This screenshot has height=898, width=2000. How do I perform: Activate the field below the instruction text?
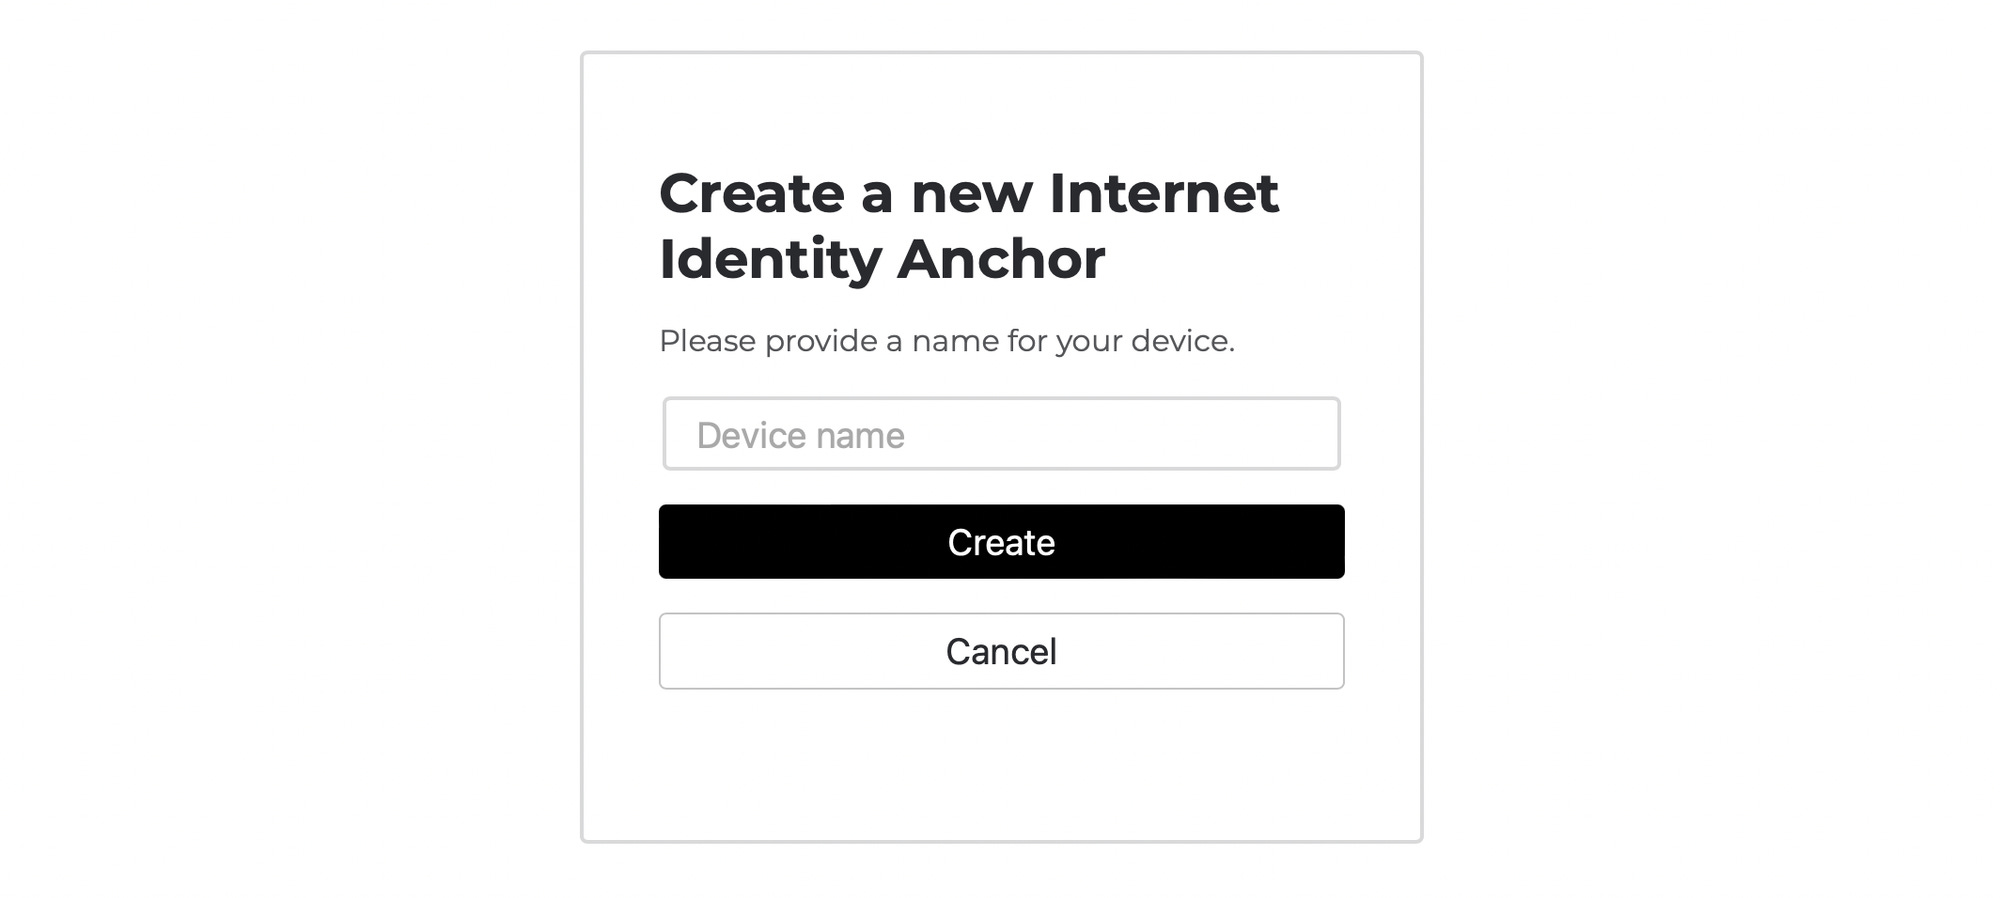point(1001,434)
